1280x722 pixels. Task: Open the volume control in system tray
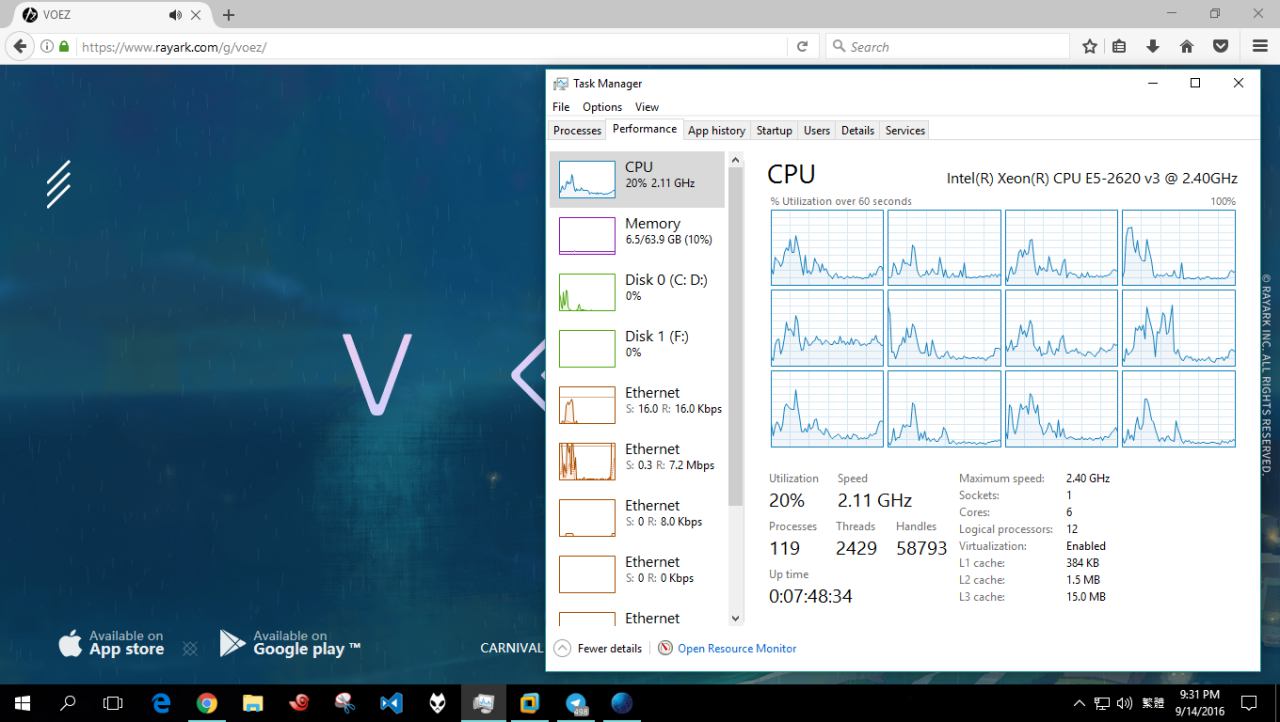coord(1124,703)
